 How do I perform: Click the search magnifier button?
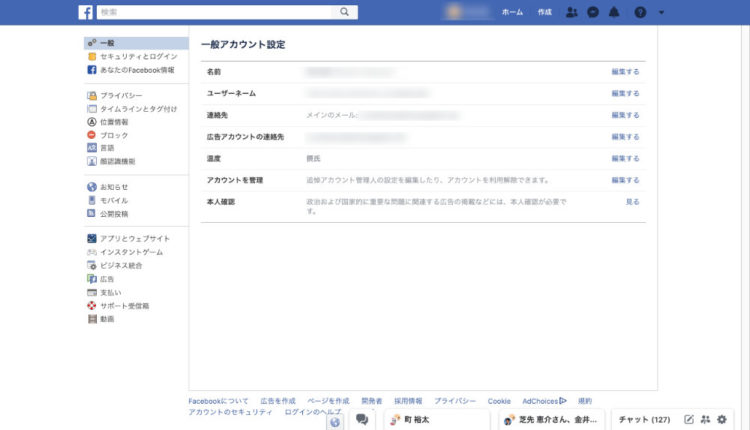pyautogui.click(x=344, y=12)
